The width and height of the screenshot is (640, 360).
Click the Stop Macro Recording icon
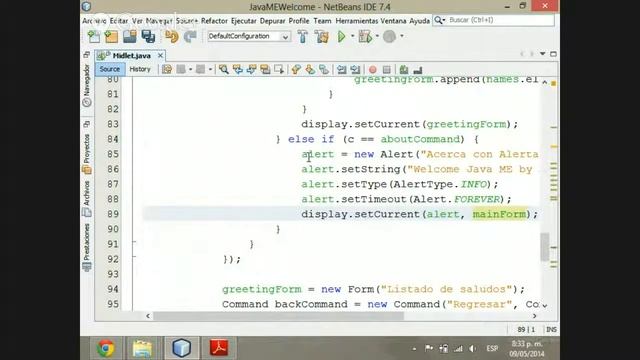click(387, 70)
